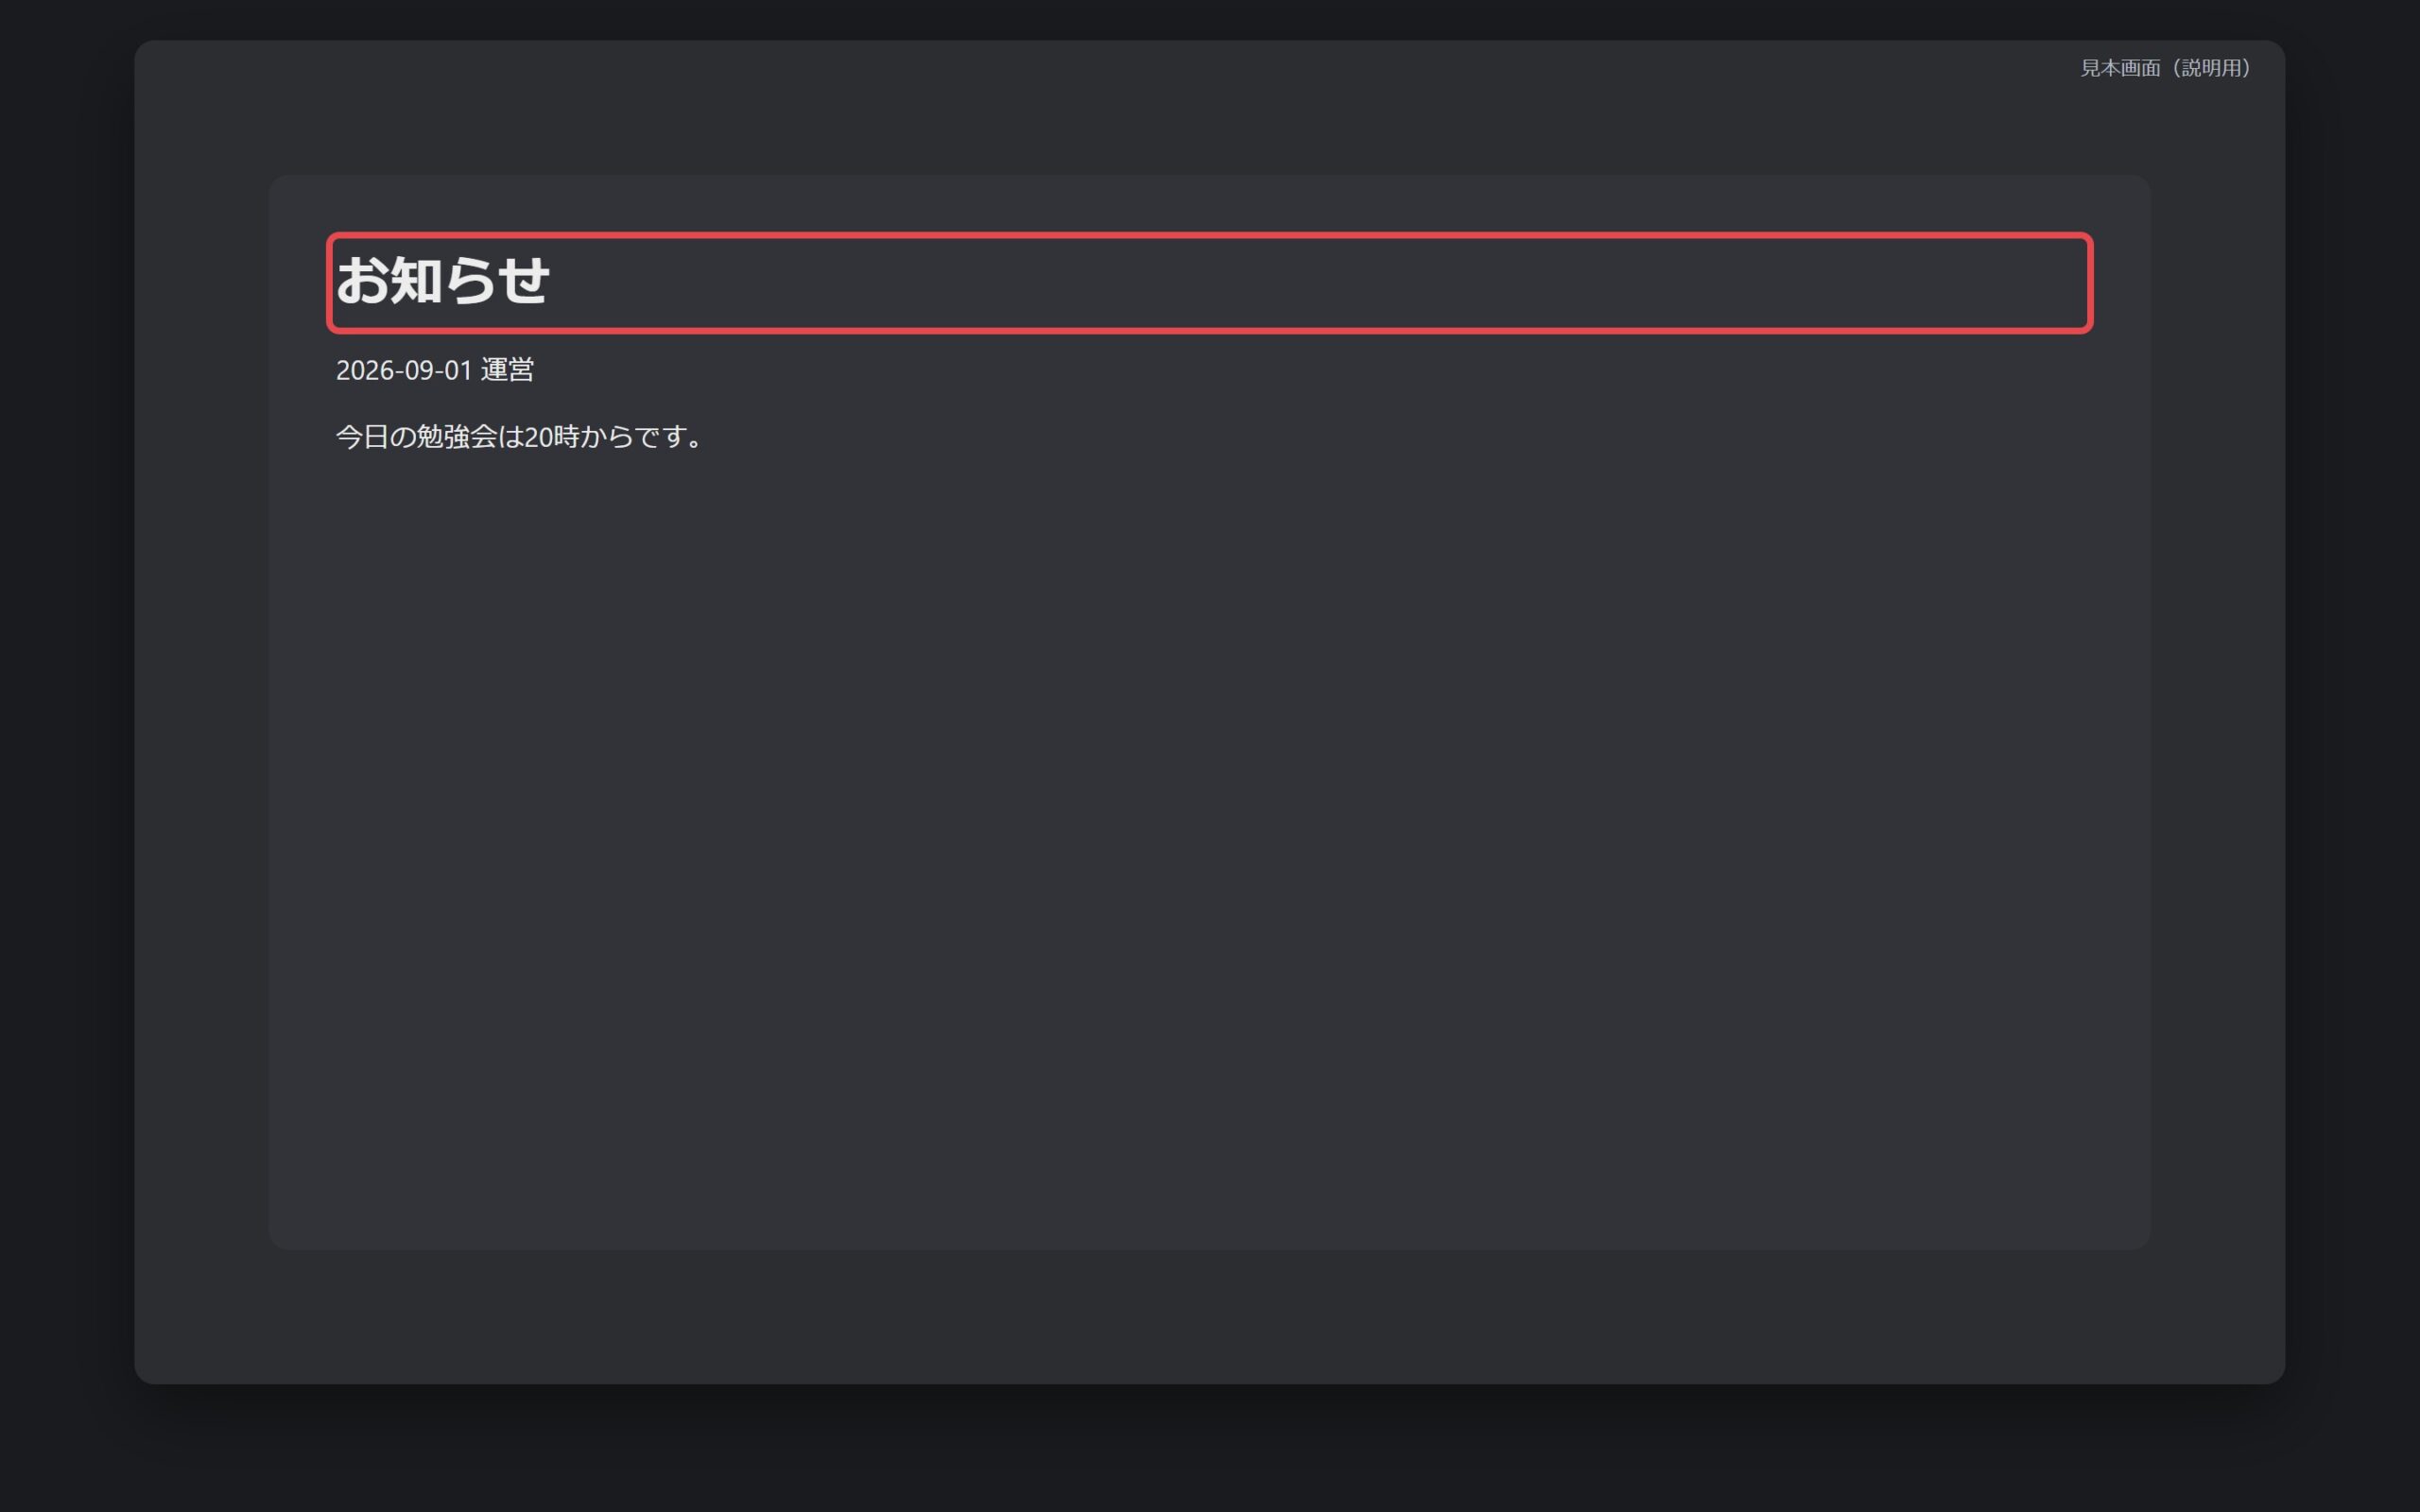The height and width of the screenshot is (1512, 2420).
Task: Click 20時 in the announcement body
Action: (552, 437)
